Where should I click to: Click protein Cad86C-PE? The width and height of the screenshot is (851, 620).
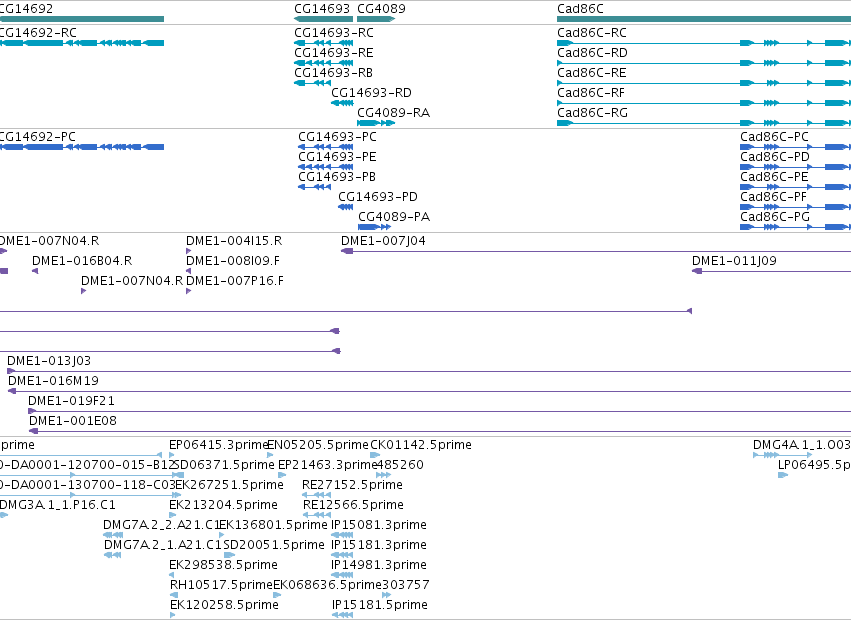tap(796, 187)
